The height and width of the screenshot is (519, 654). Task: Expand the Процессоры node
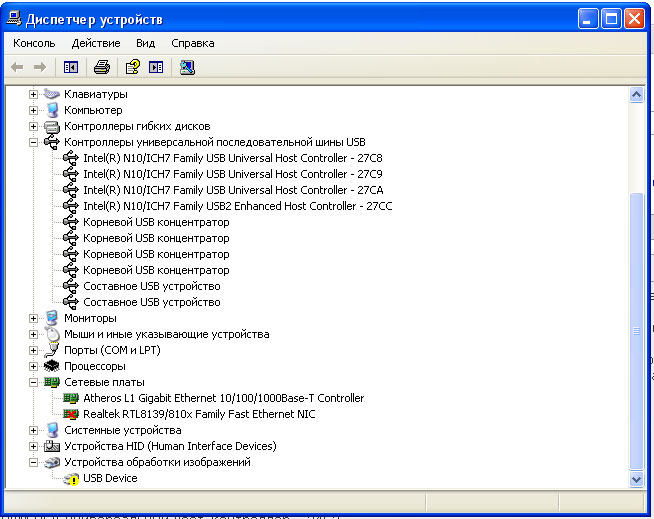[x=33, y=366]
